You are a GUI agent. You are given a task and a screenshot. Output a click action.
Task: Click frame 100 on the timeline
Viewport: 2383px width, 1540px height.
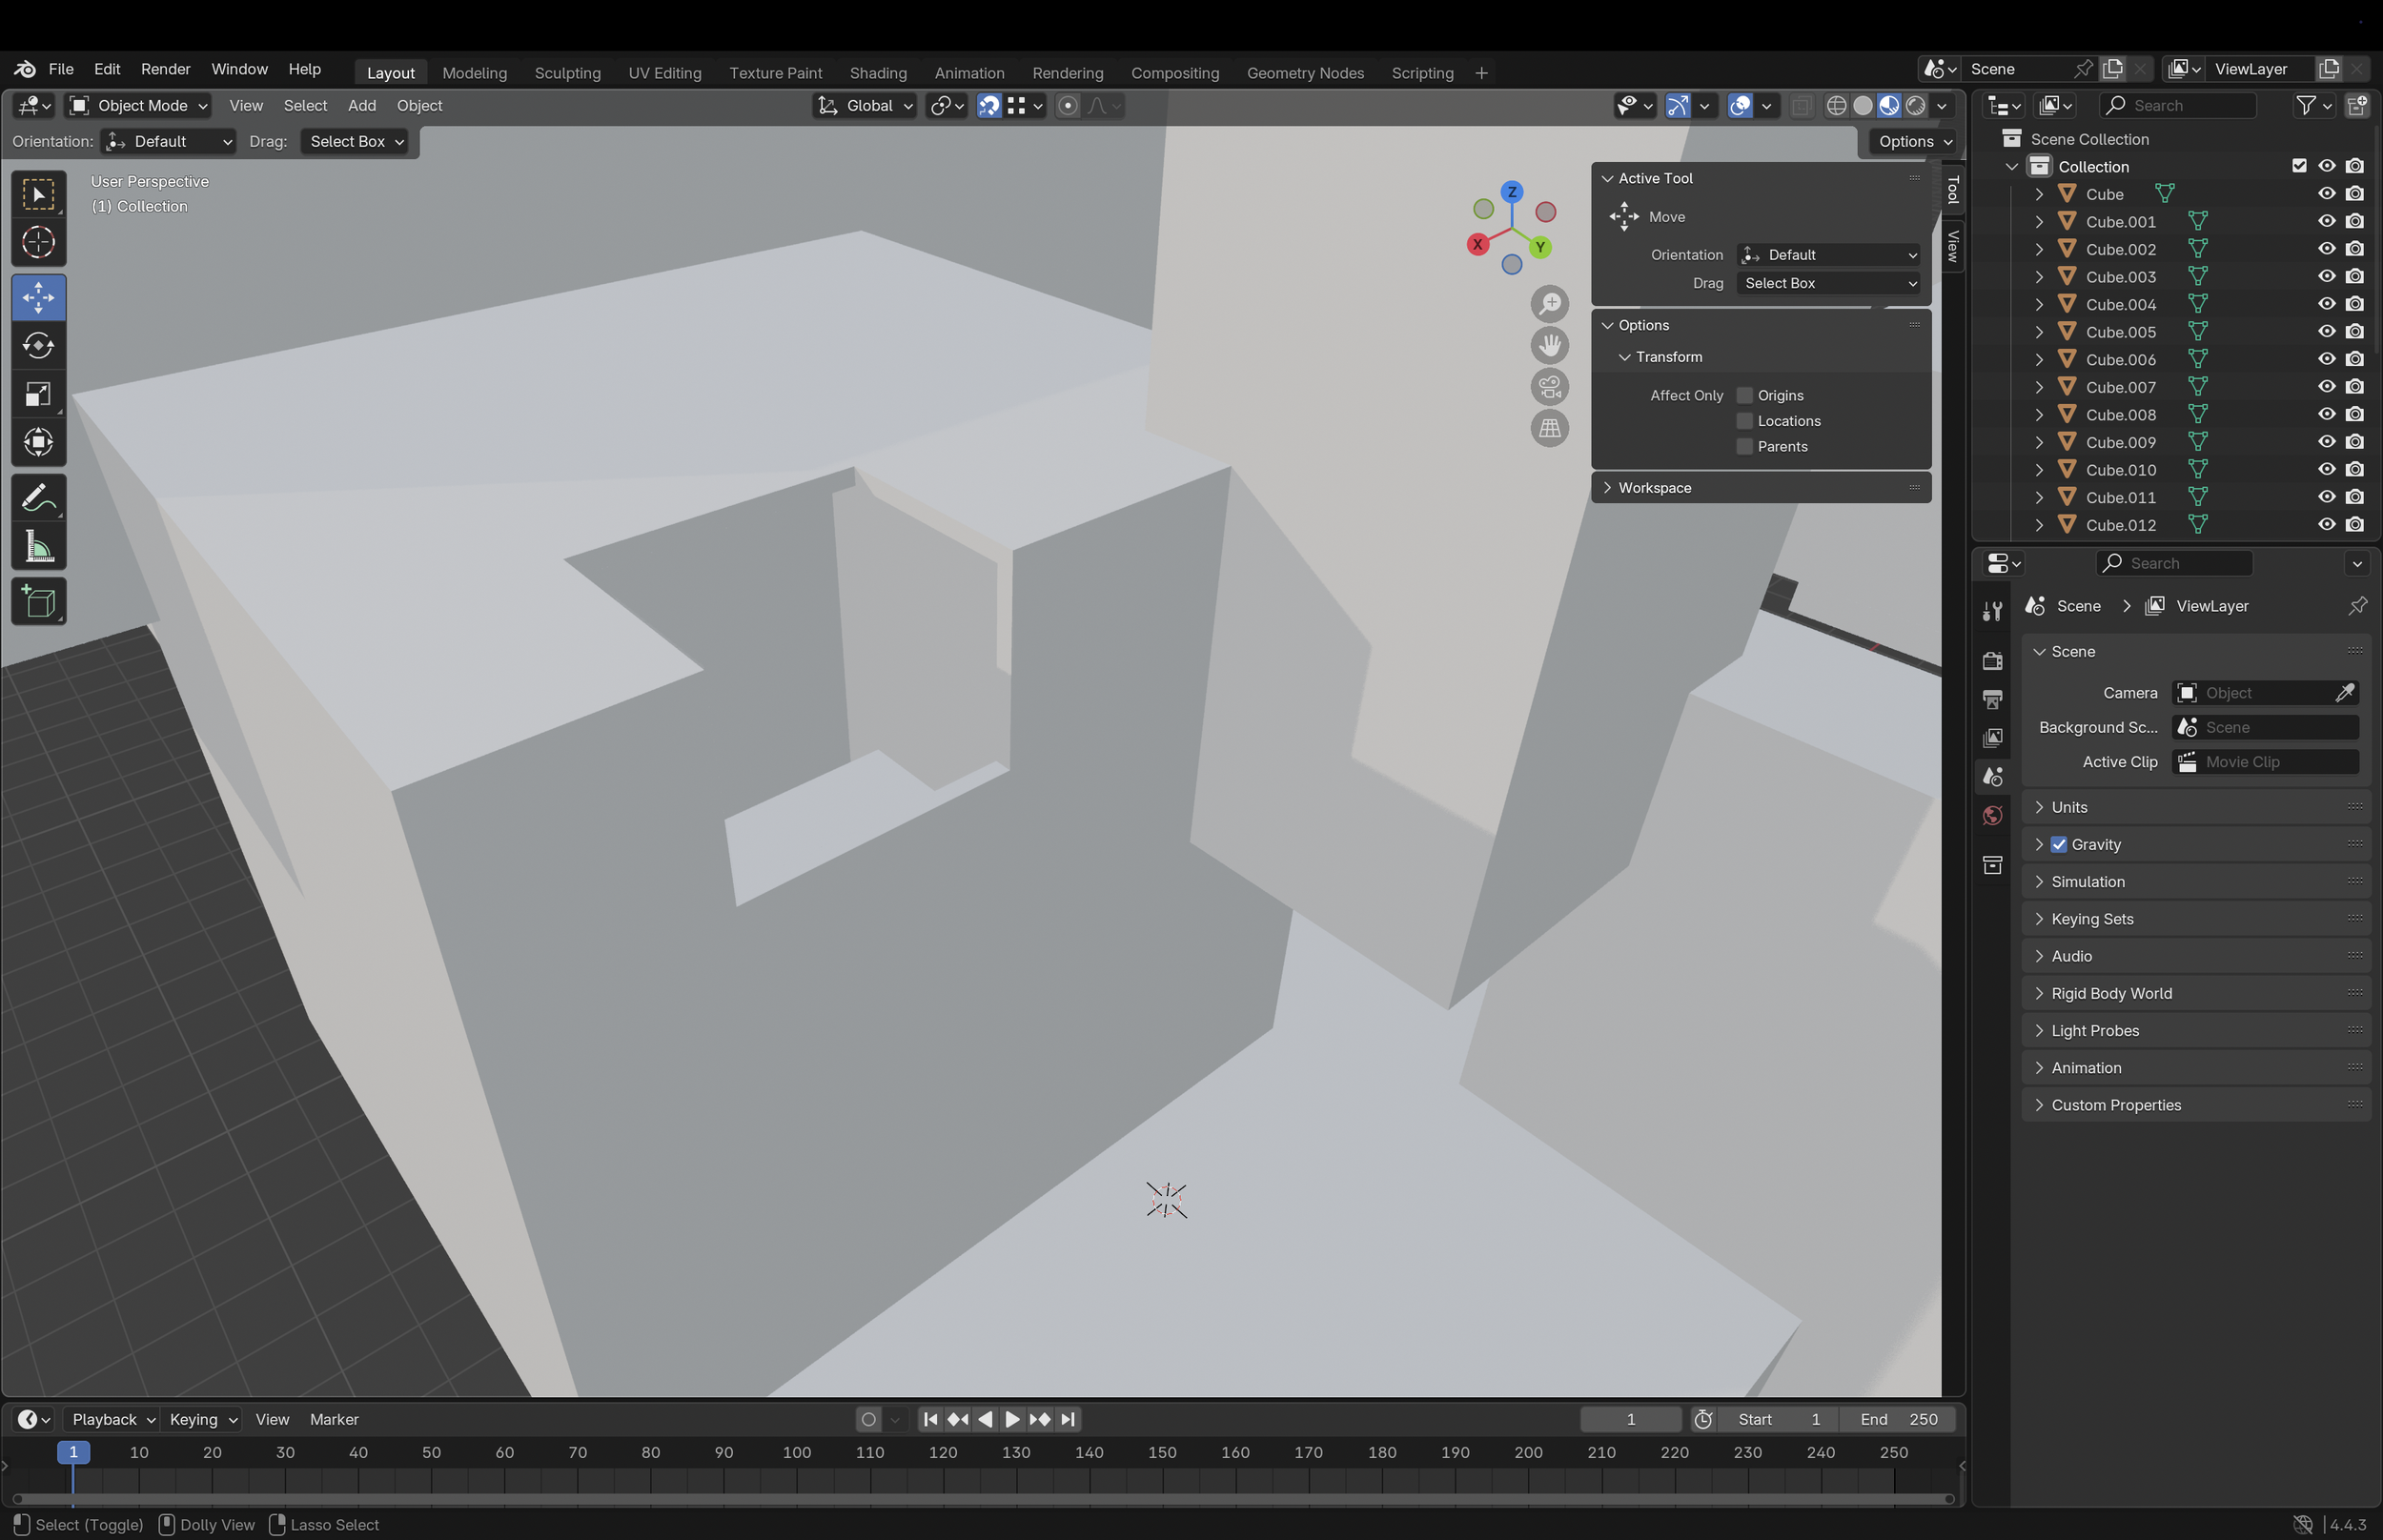point(797,1453)
